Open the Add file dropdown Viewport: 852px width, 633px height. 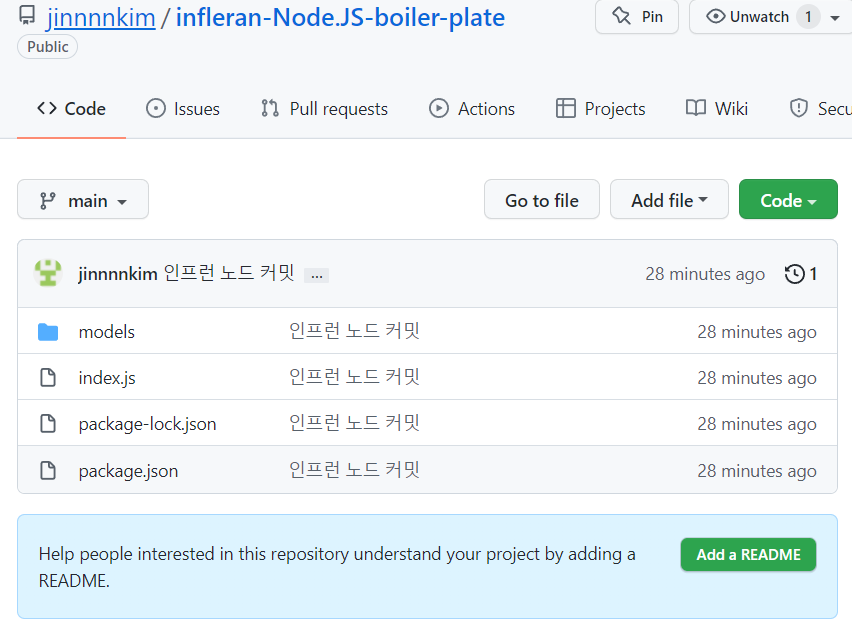[x=669, y=200]
